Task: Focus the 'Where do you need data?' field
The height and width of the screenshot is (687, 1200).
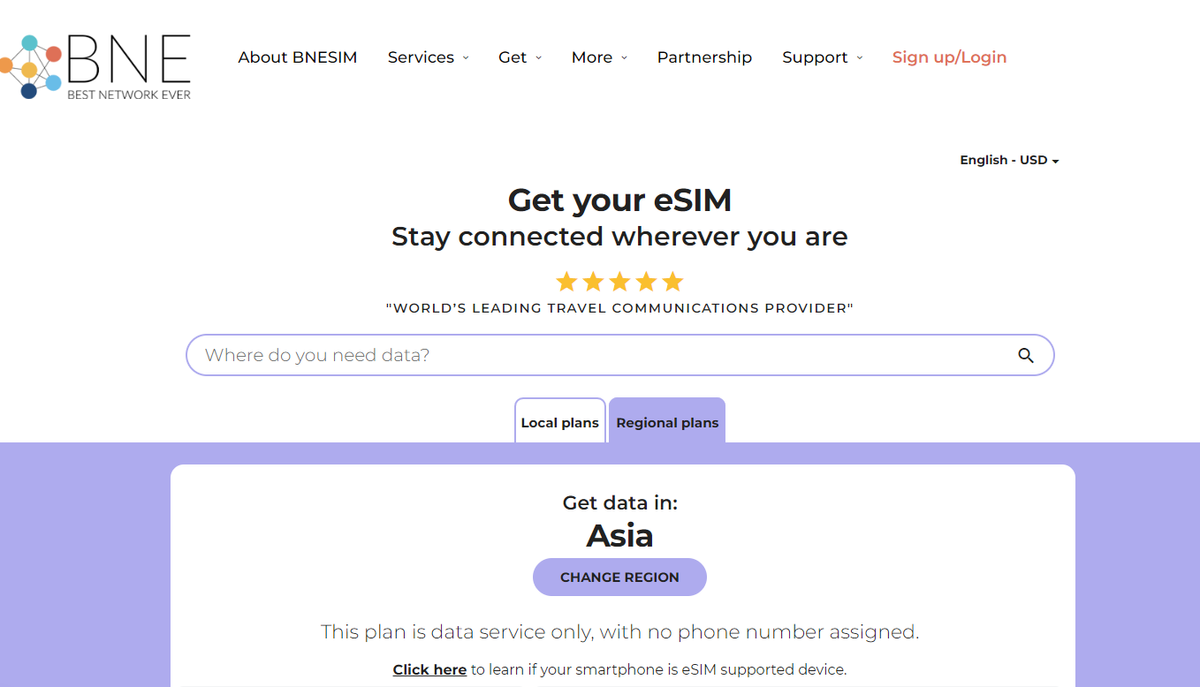Action: tap(600, 355)
